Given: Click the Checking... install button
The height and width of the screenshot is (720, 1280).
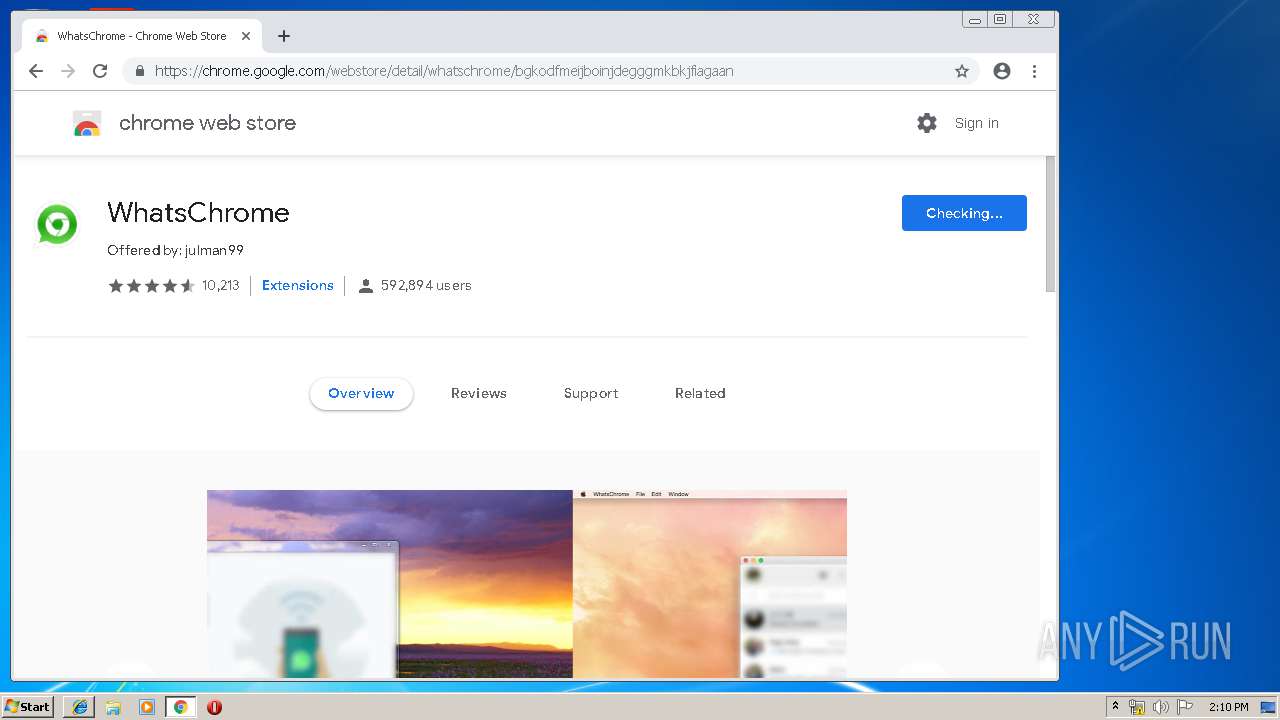Looking at the screenshot, I should coord(964,213).
